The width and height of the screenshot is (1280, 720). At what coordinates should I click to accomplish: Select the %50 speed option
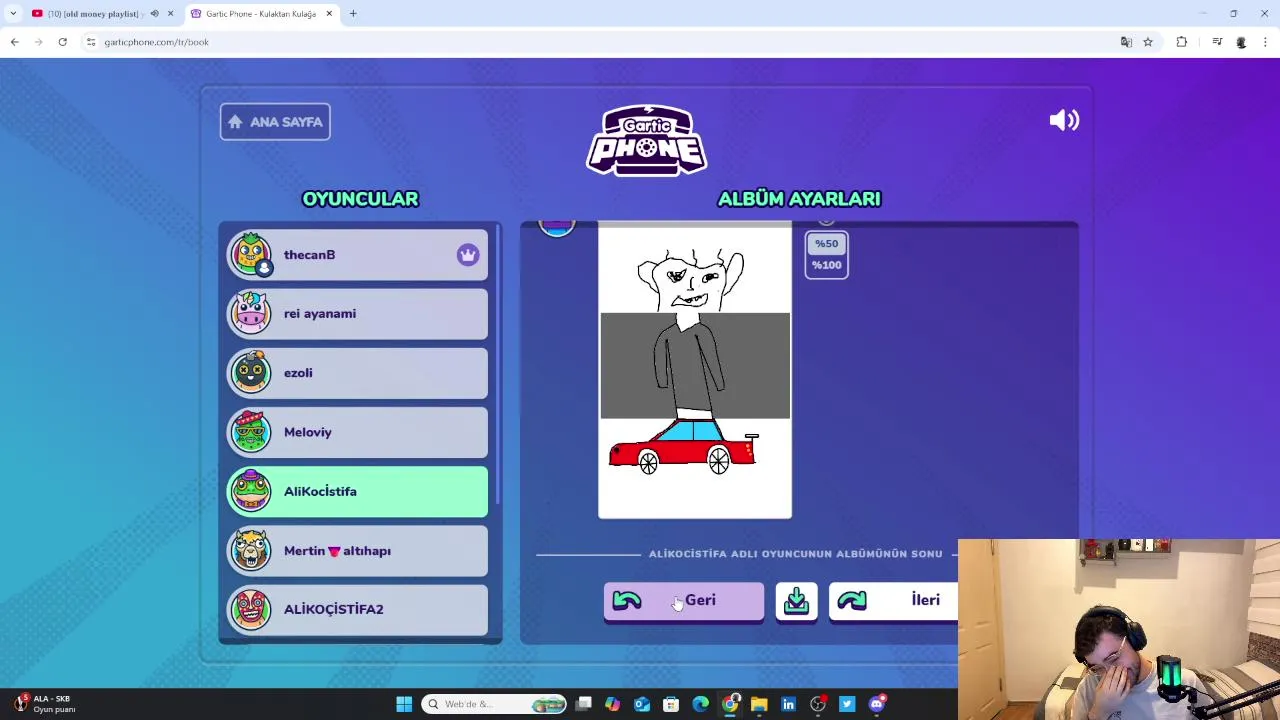826,244
